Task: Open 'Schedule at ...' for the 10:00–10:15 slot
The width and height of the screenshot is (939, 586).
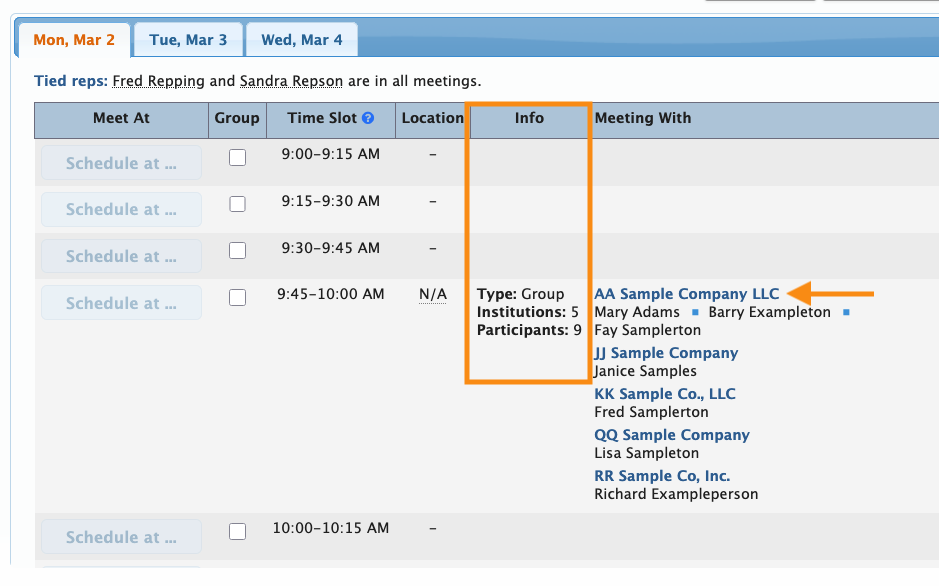Action: click(x=121, y=537)
